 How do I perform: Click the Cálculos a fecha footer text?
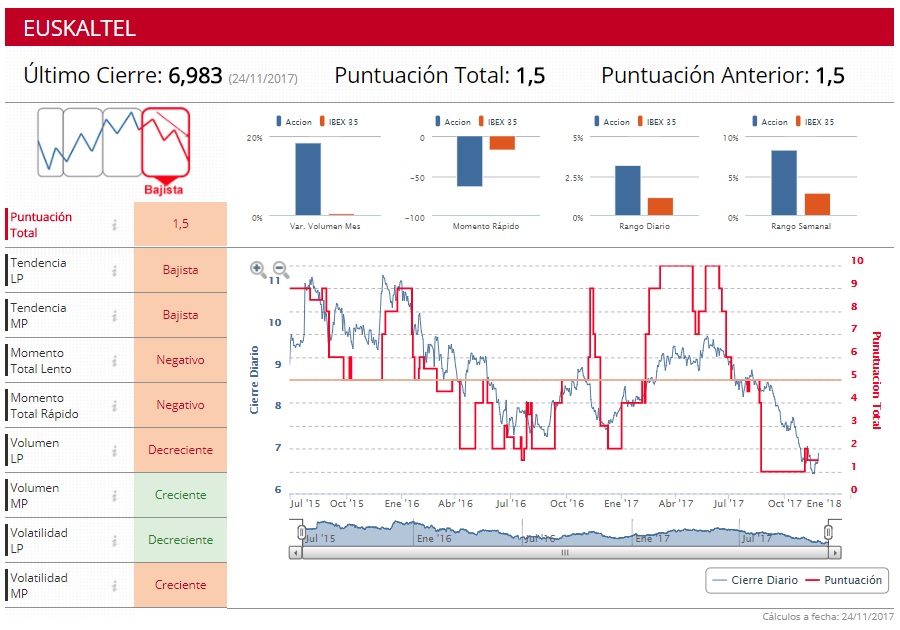(x=828, y=616)
